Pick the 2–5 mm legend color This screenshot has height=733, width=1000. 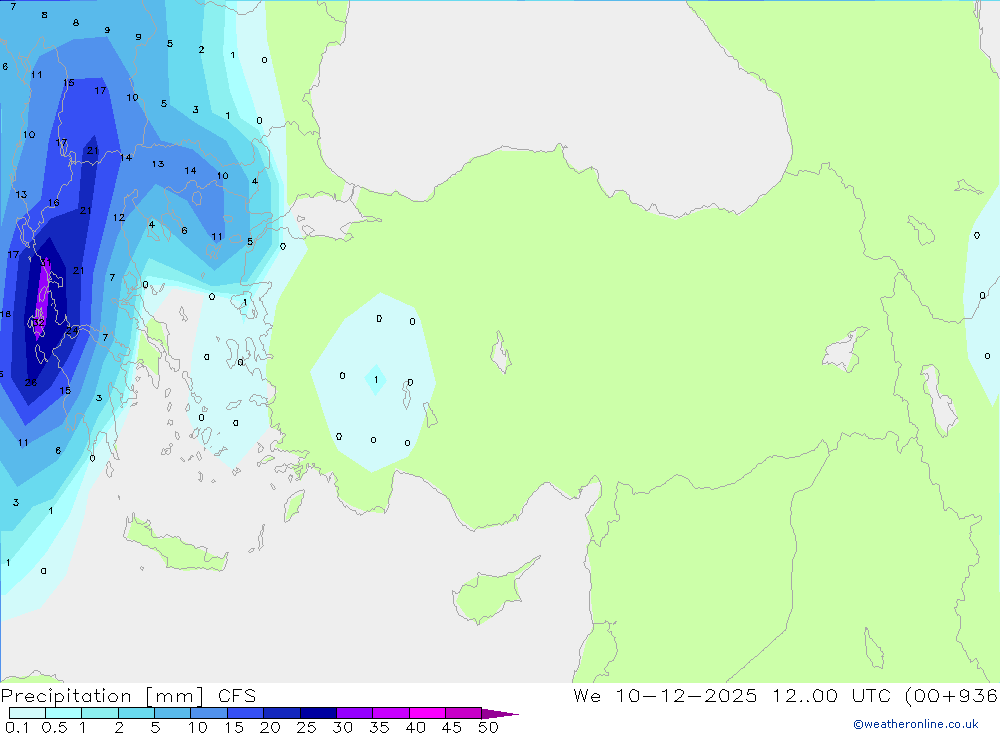pos(136,713)
